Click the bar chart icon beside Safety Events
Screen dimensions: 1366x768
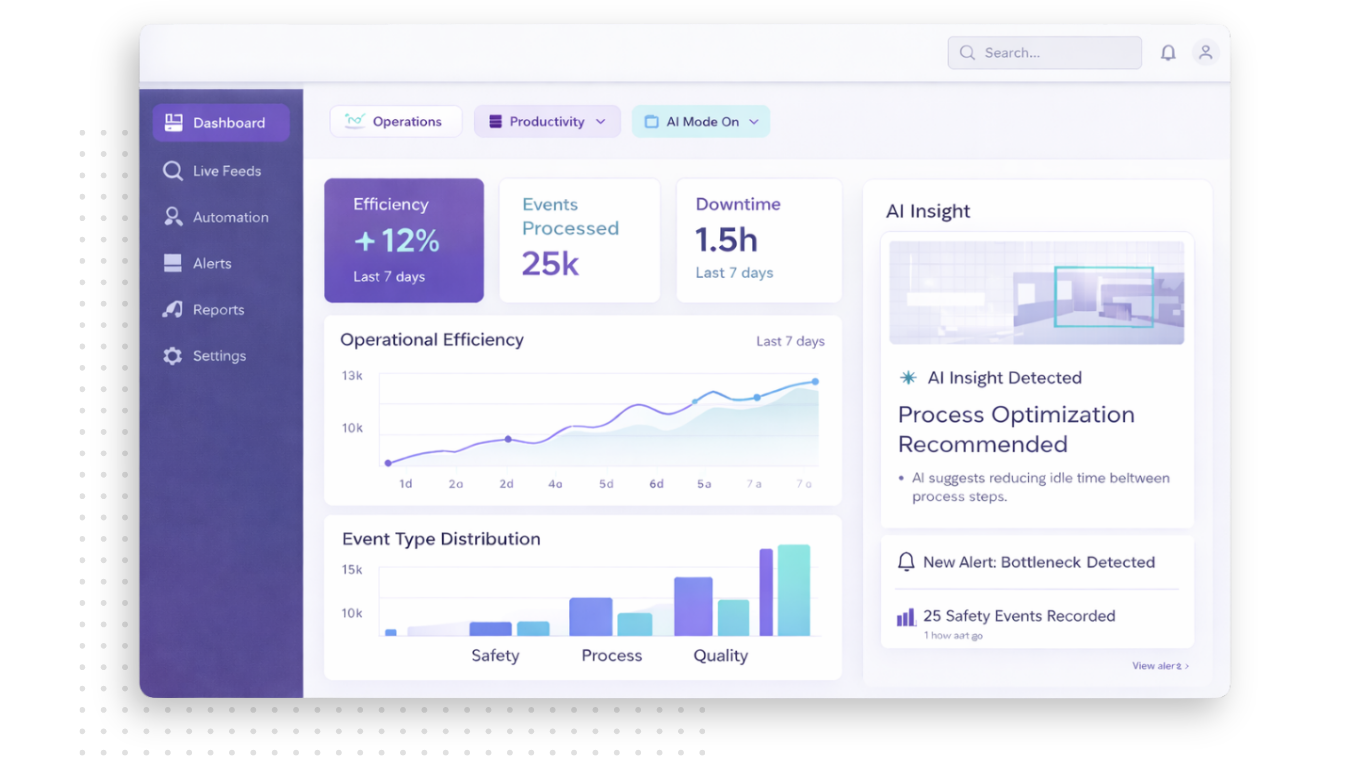(906, 617)
